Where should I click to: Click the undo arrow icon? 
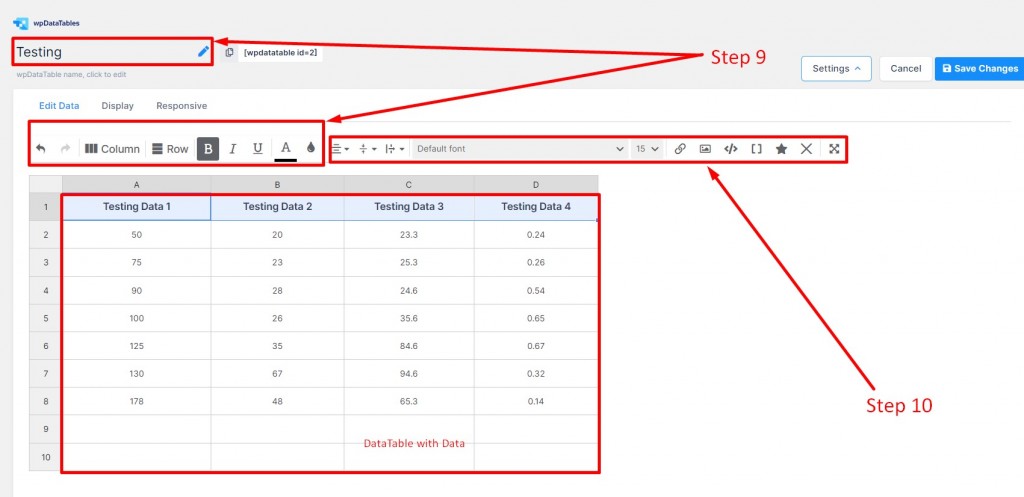pyautogui.click(x=40, y=149)
